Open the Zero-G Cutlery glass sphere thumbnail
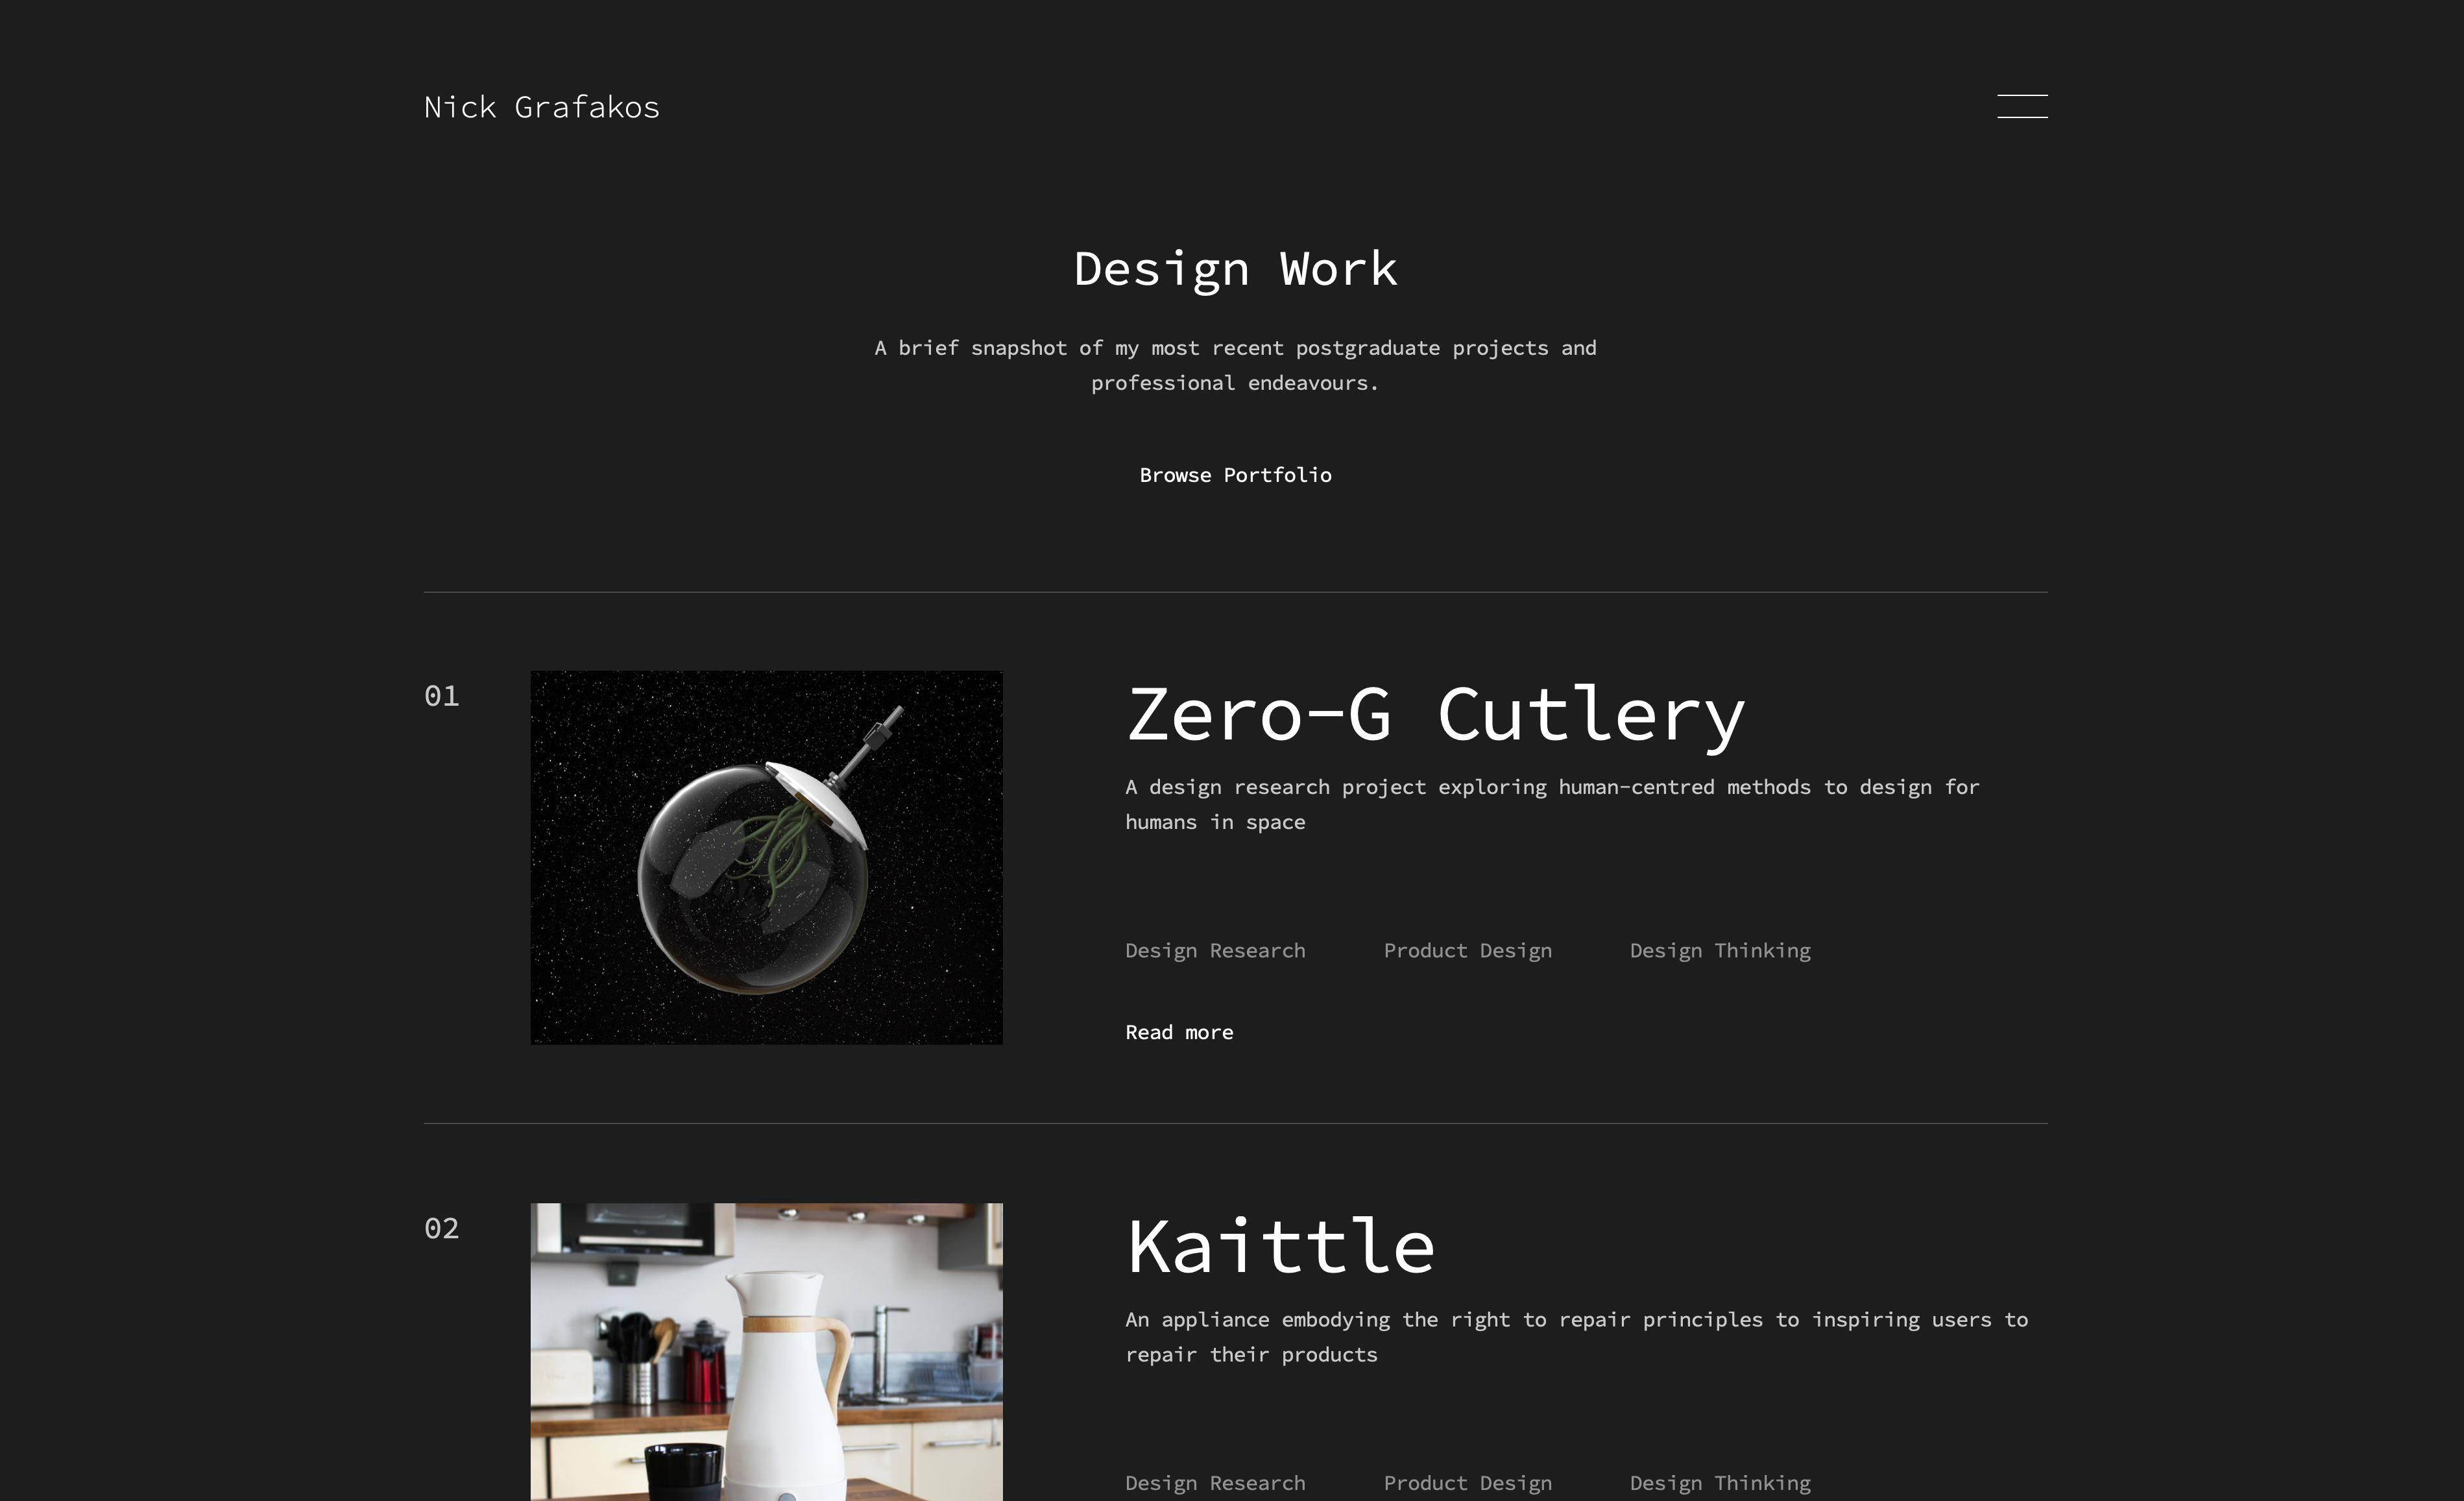Viewport: 2464px width, 1501px height. tap(766, 857)
